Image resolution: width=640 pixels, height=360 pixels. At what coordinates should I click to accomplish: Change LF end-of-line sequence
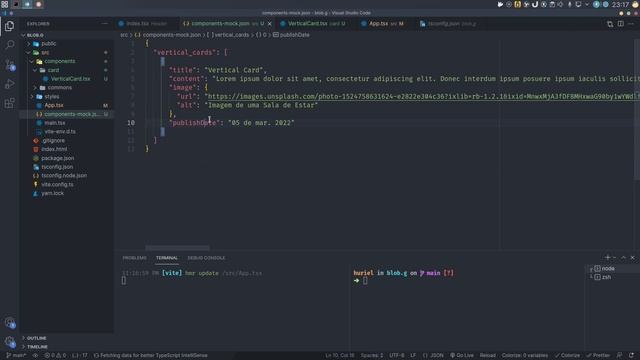413,355
